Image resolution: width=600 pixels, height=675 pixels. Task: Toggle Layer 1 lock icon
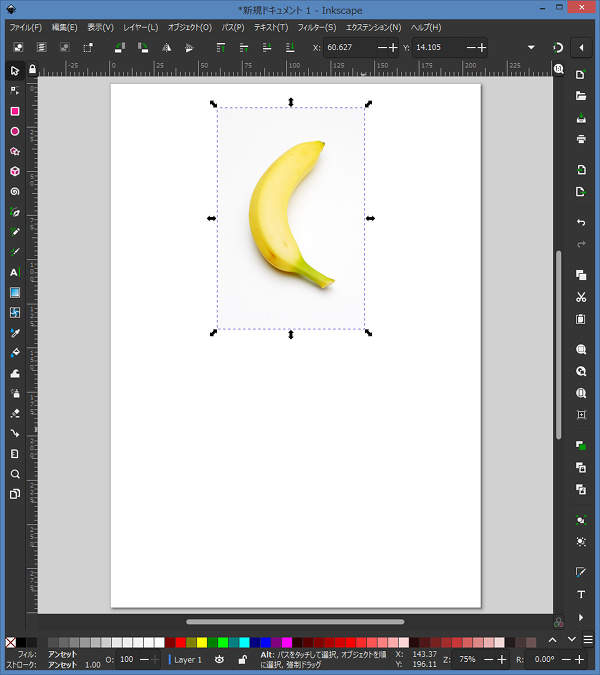pos(242,659)
